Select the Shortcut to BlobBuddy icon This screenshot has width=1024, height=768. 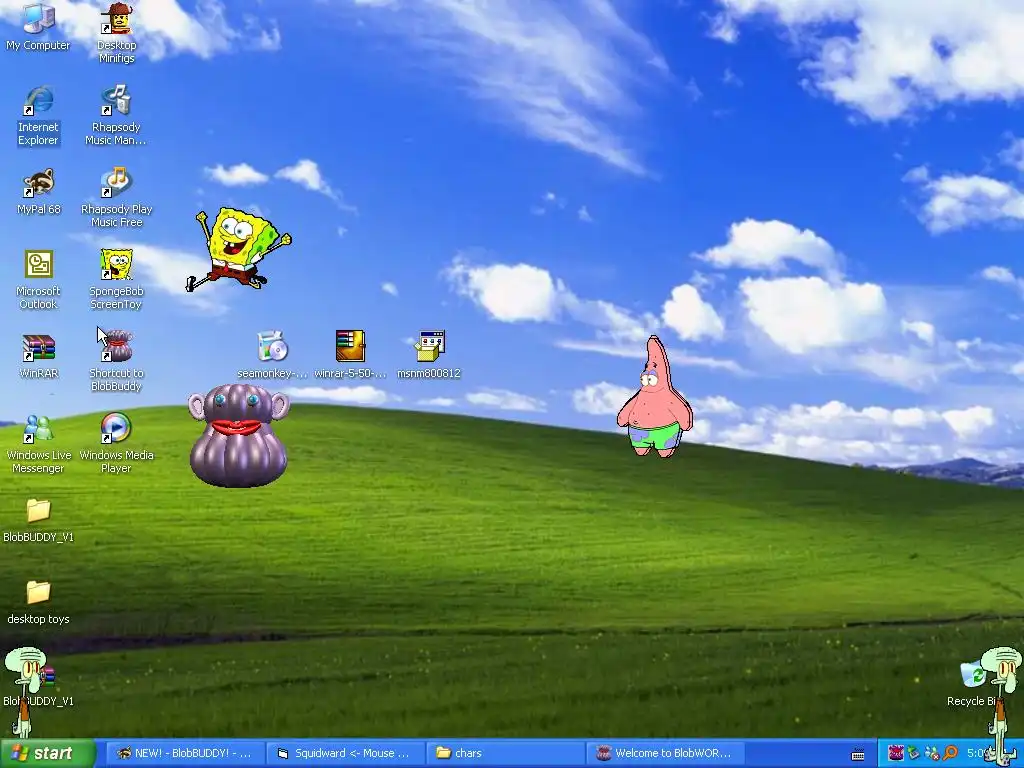(x=116, y=361)
